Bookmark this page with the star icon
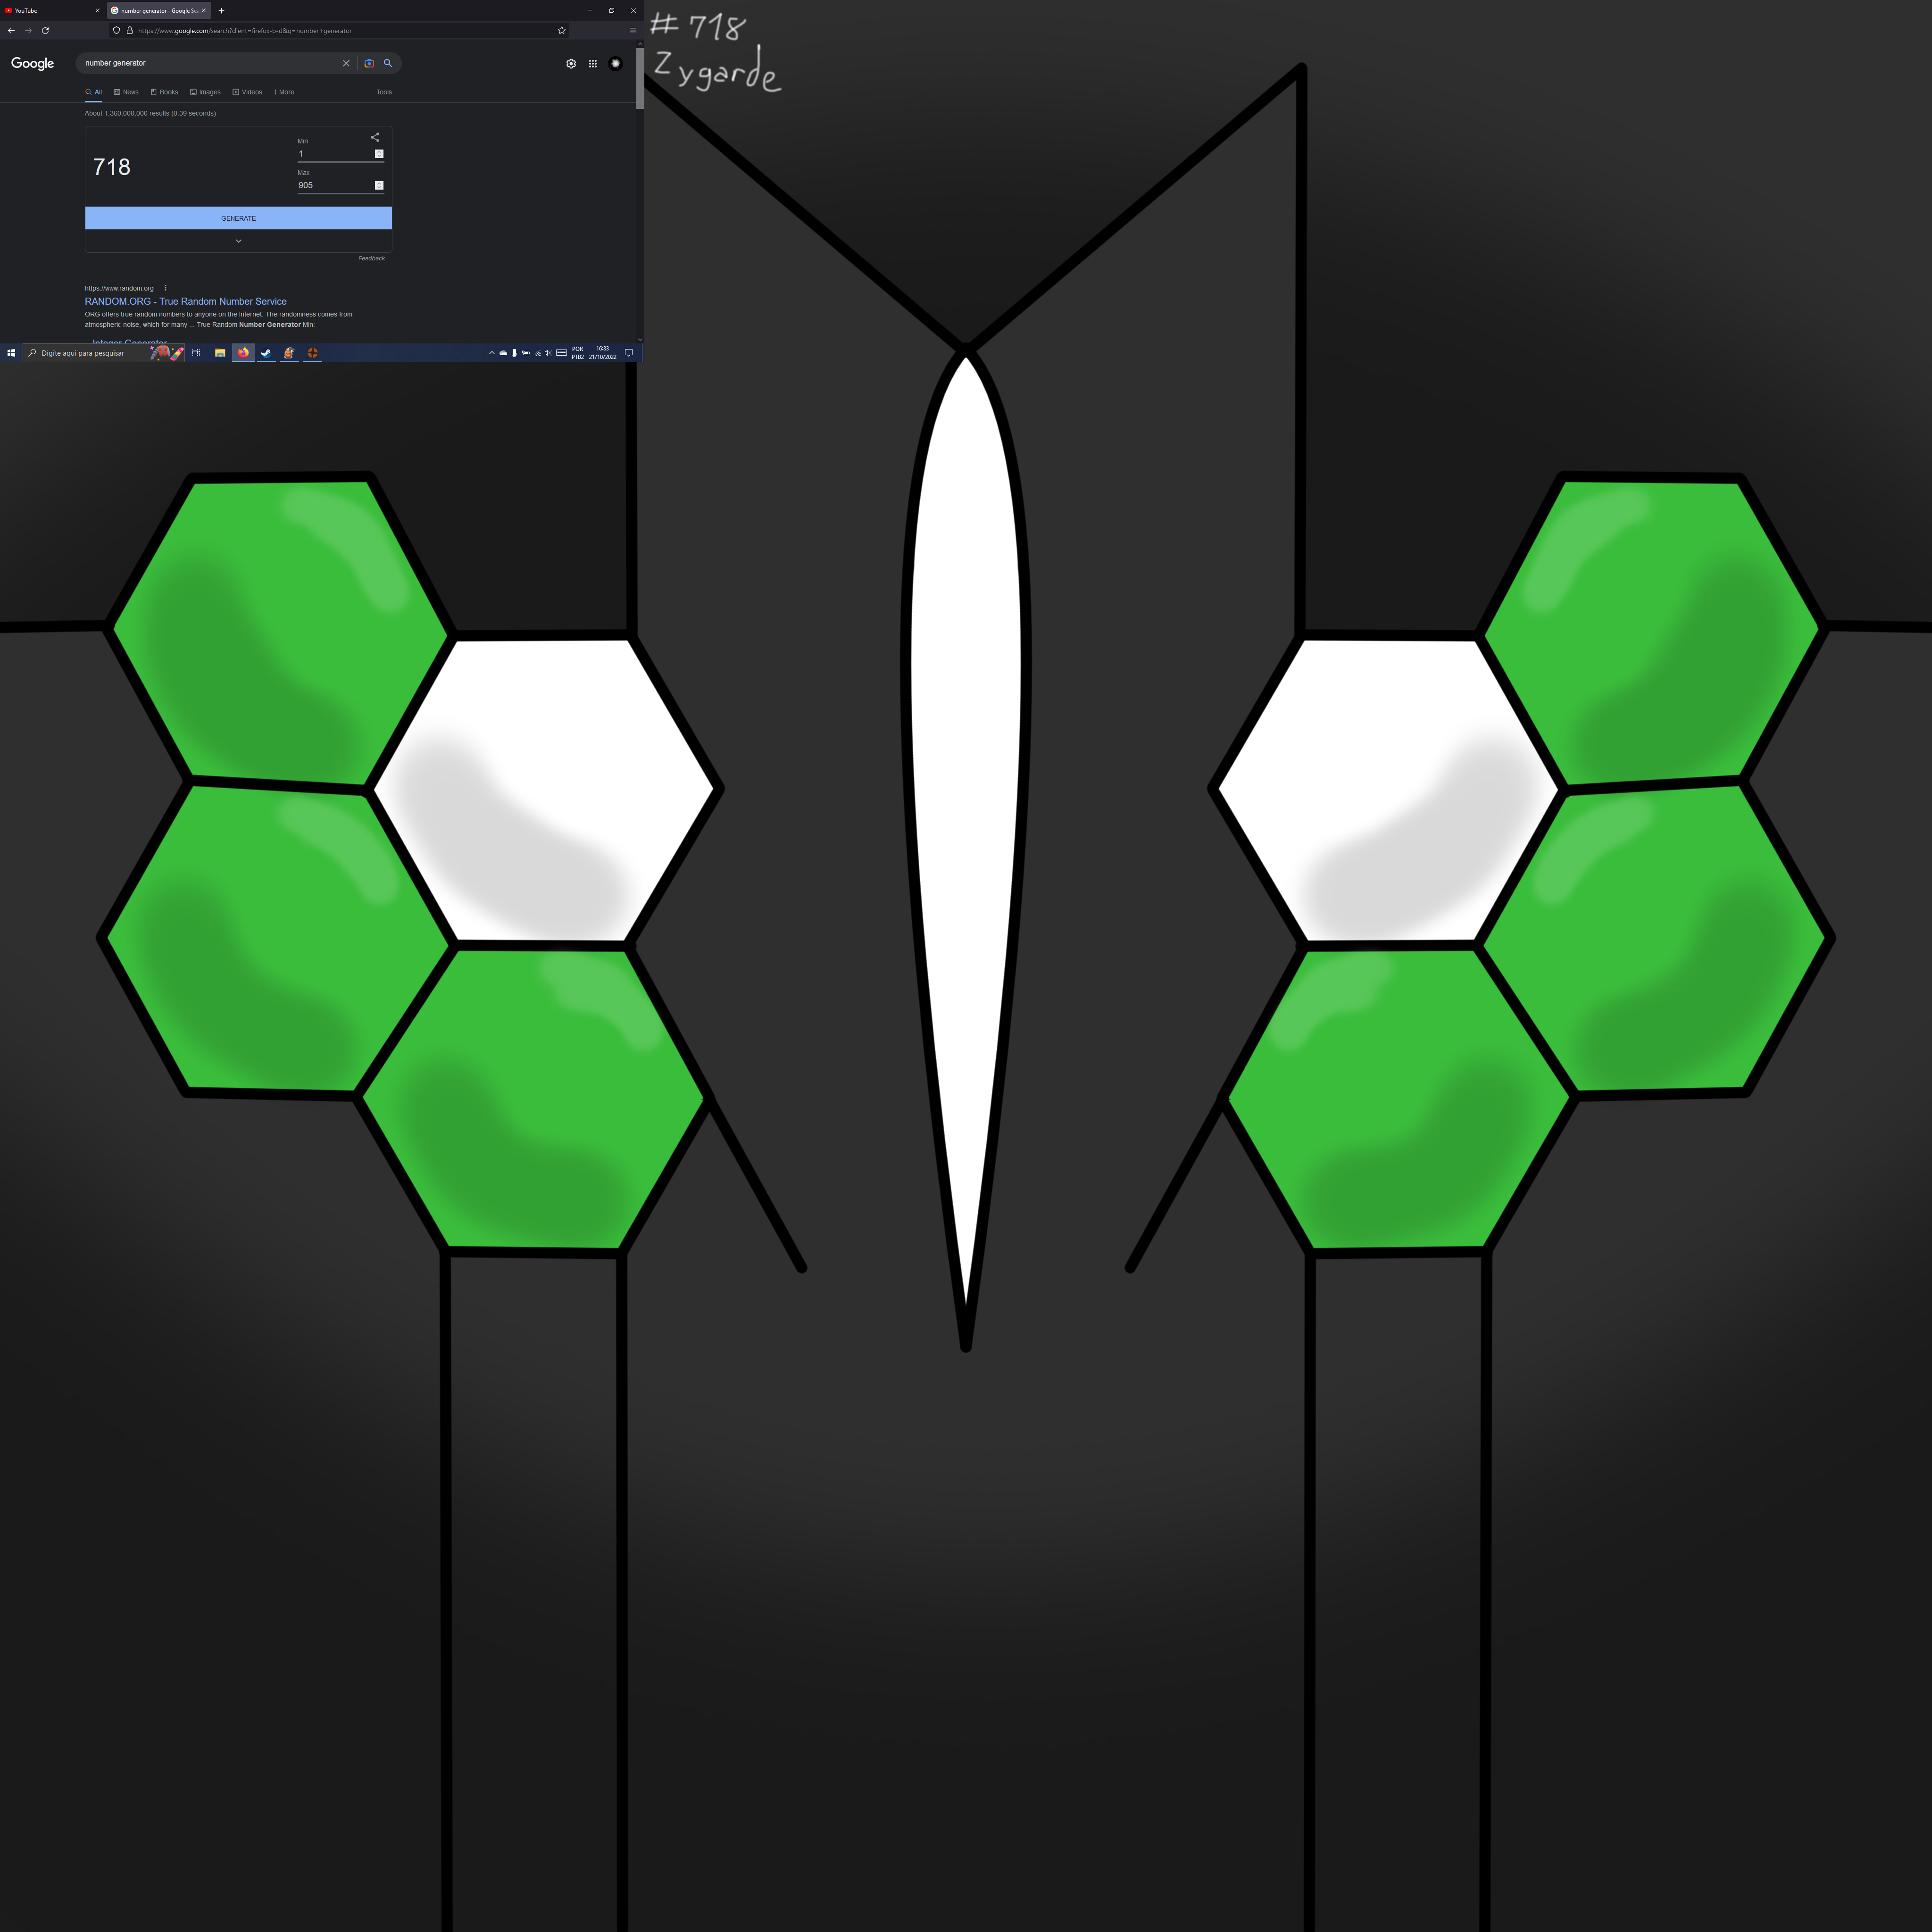Viewport: 1932px width, 1932px height. click(561, 30)
